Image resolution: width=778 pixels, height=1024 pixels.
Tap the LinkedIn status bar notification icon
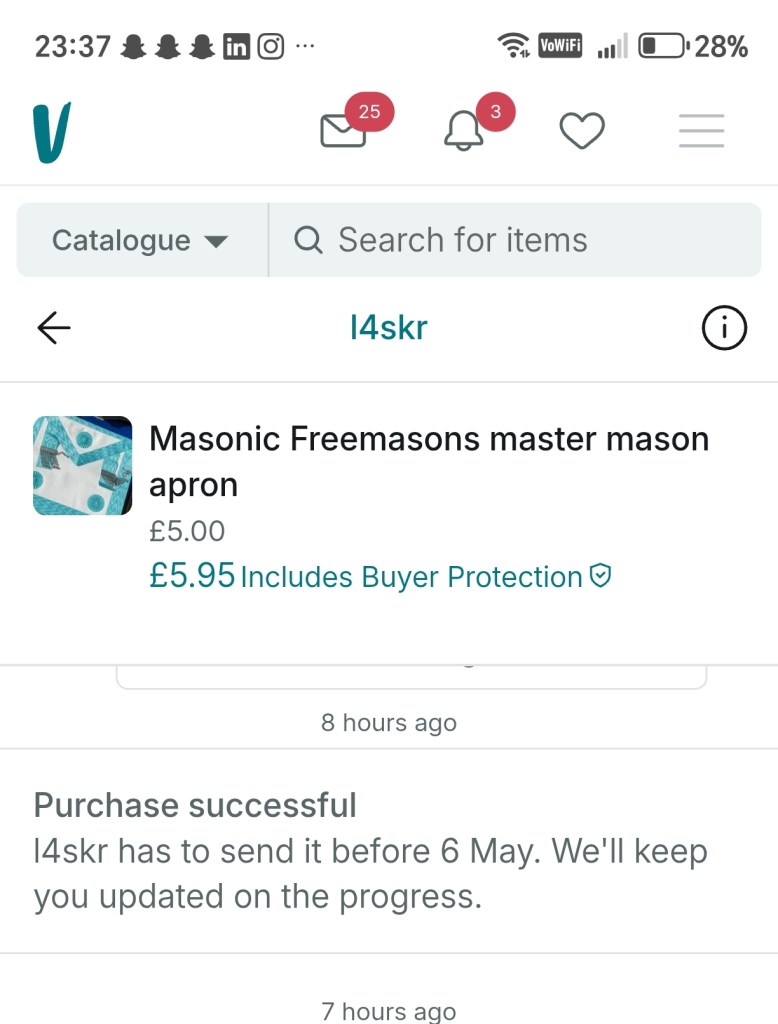(237, 46)
